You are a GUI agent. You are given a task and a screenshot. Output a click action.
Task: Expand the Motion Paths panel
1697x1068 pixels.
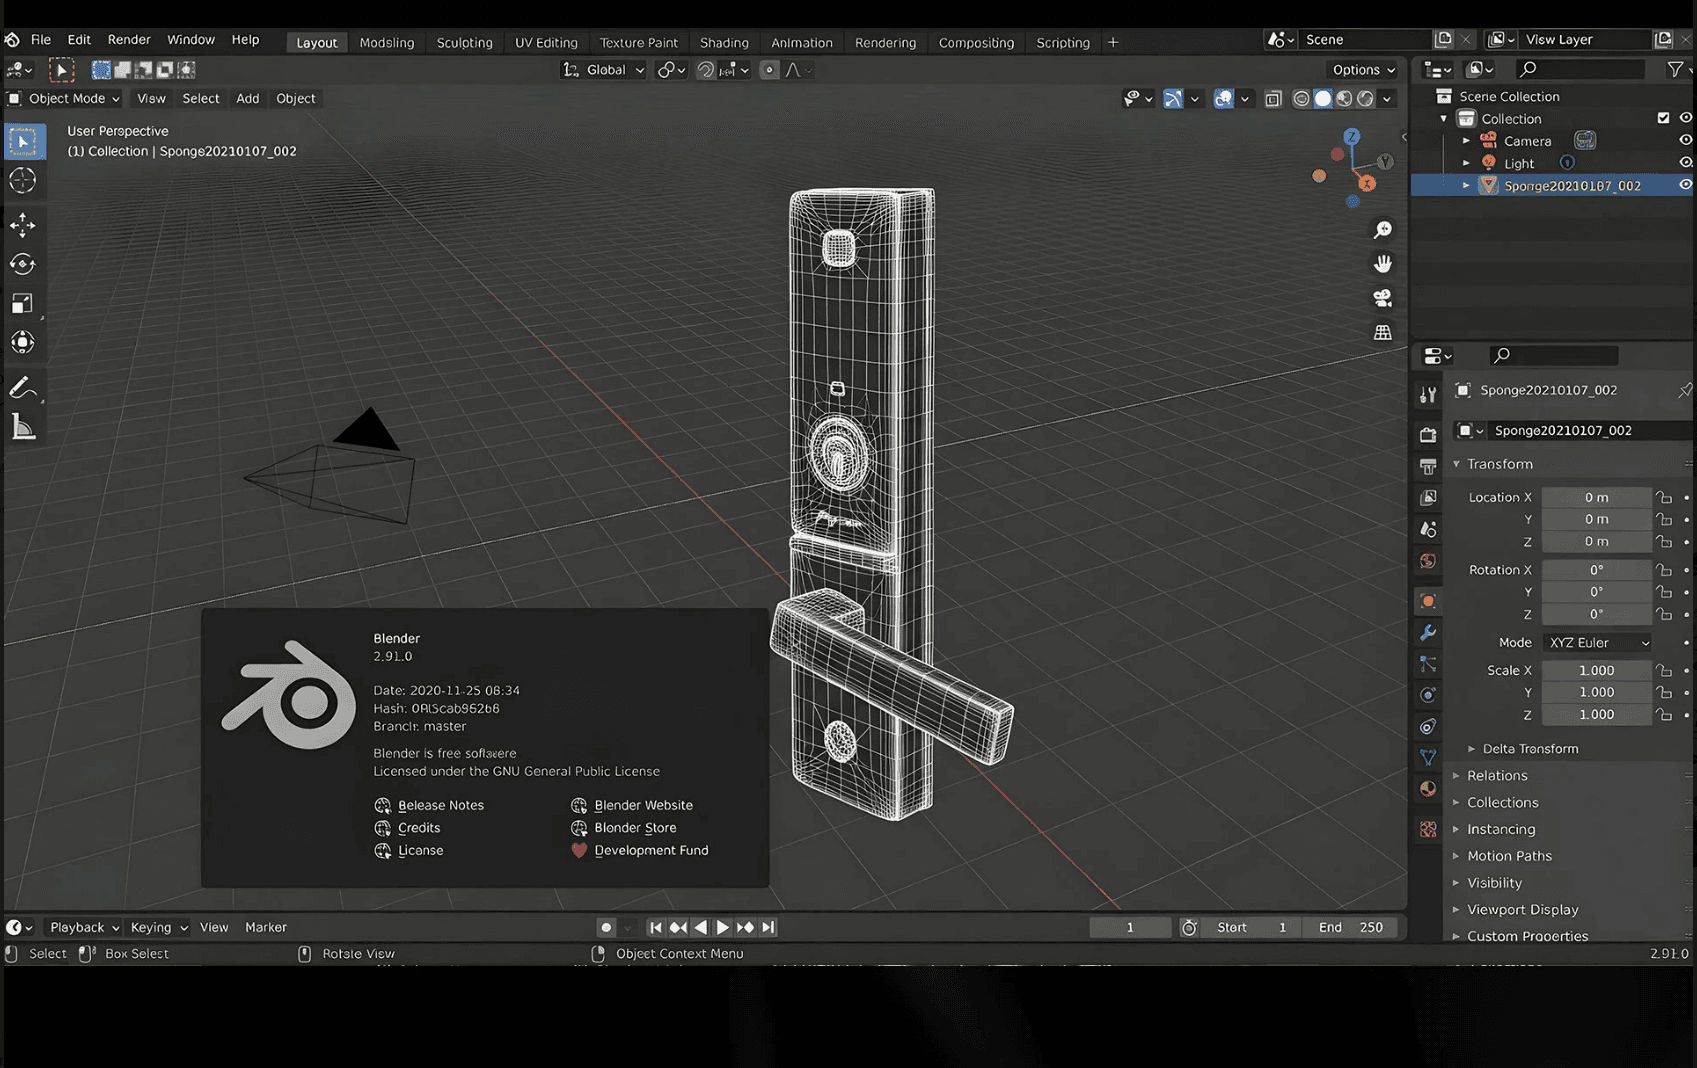1509,855
